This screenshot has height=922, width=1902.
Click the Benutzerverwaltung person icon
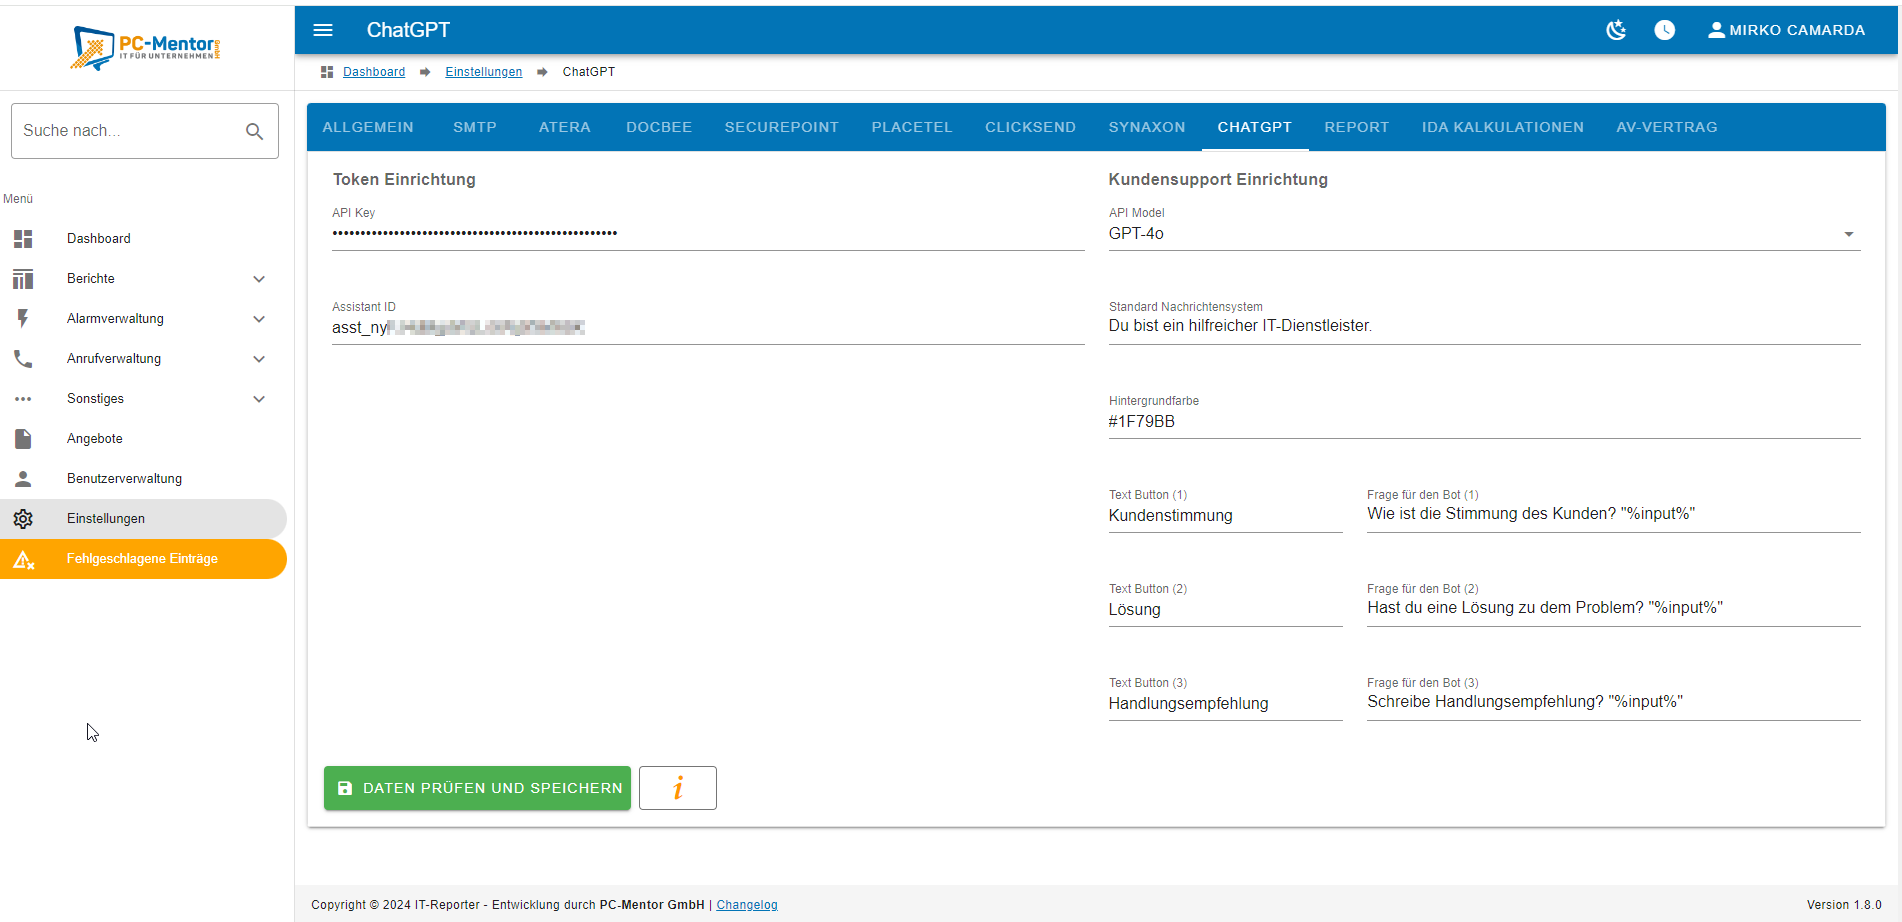(23, 479)
